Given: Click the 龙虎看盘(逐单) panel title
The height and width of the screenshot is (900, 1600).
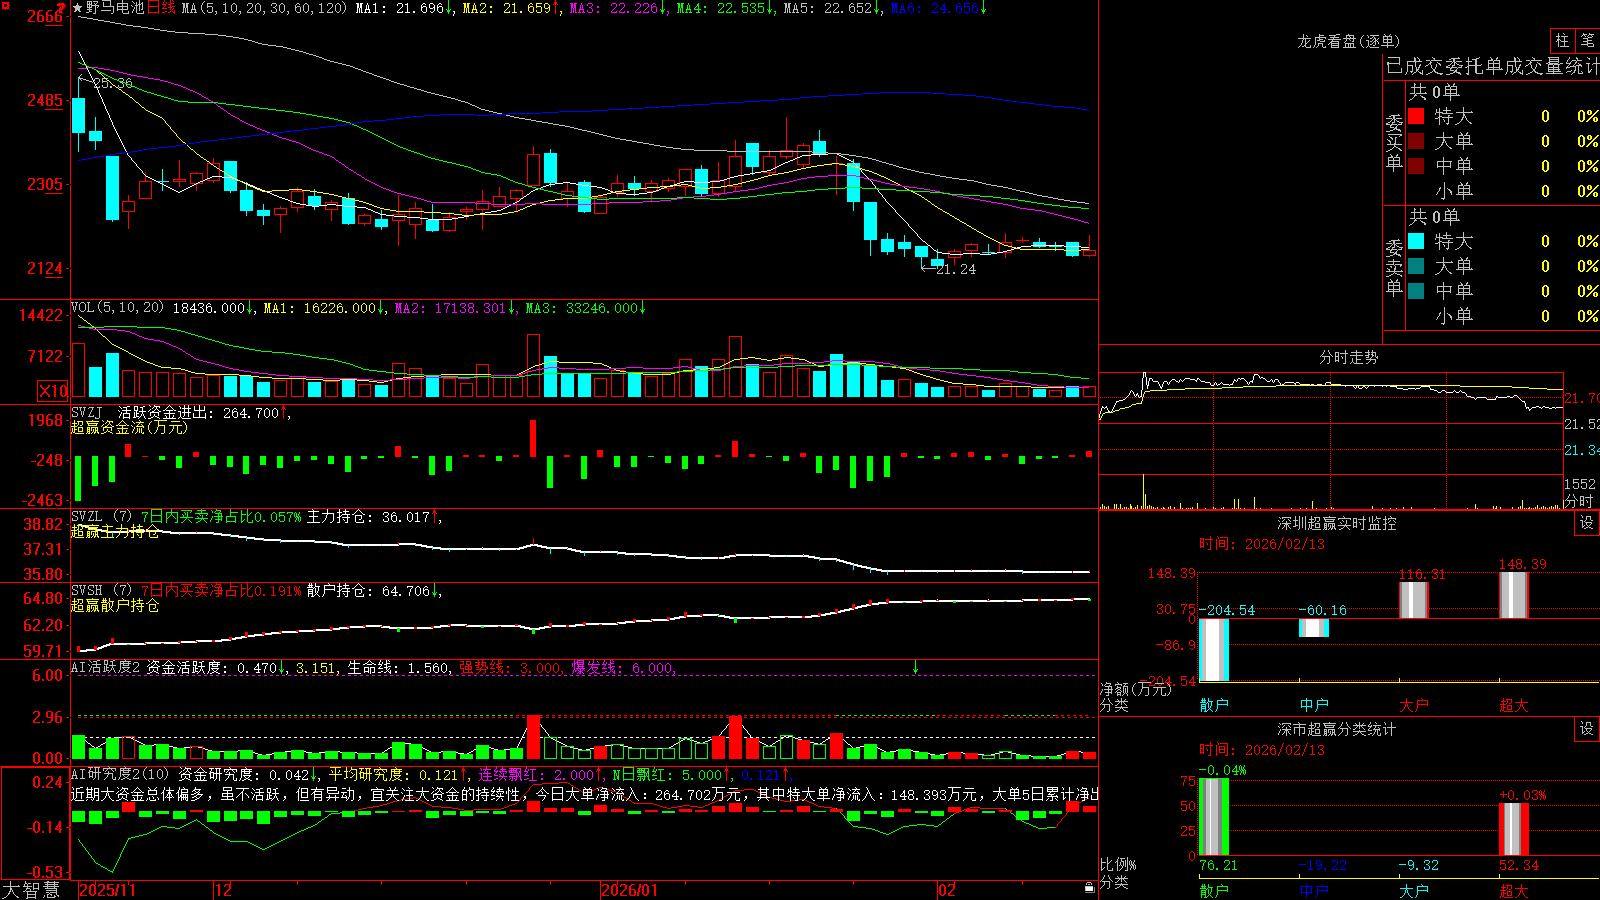Looking at the screenshot, I should click(1348, 41).
